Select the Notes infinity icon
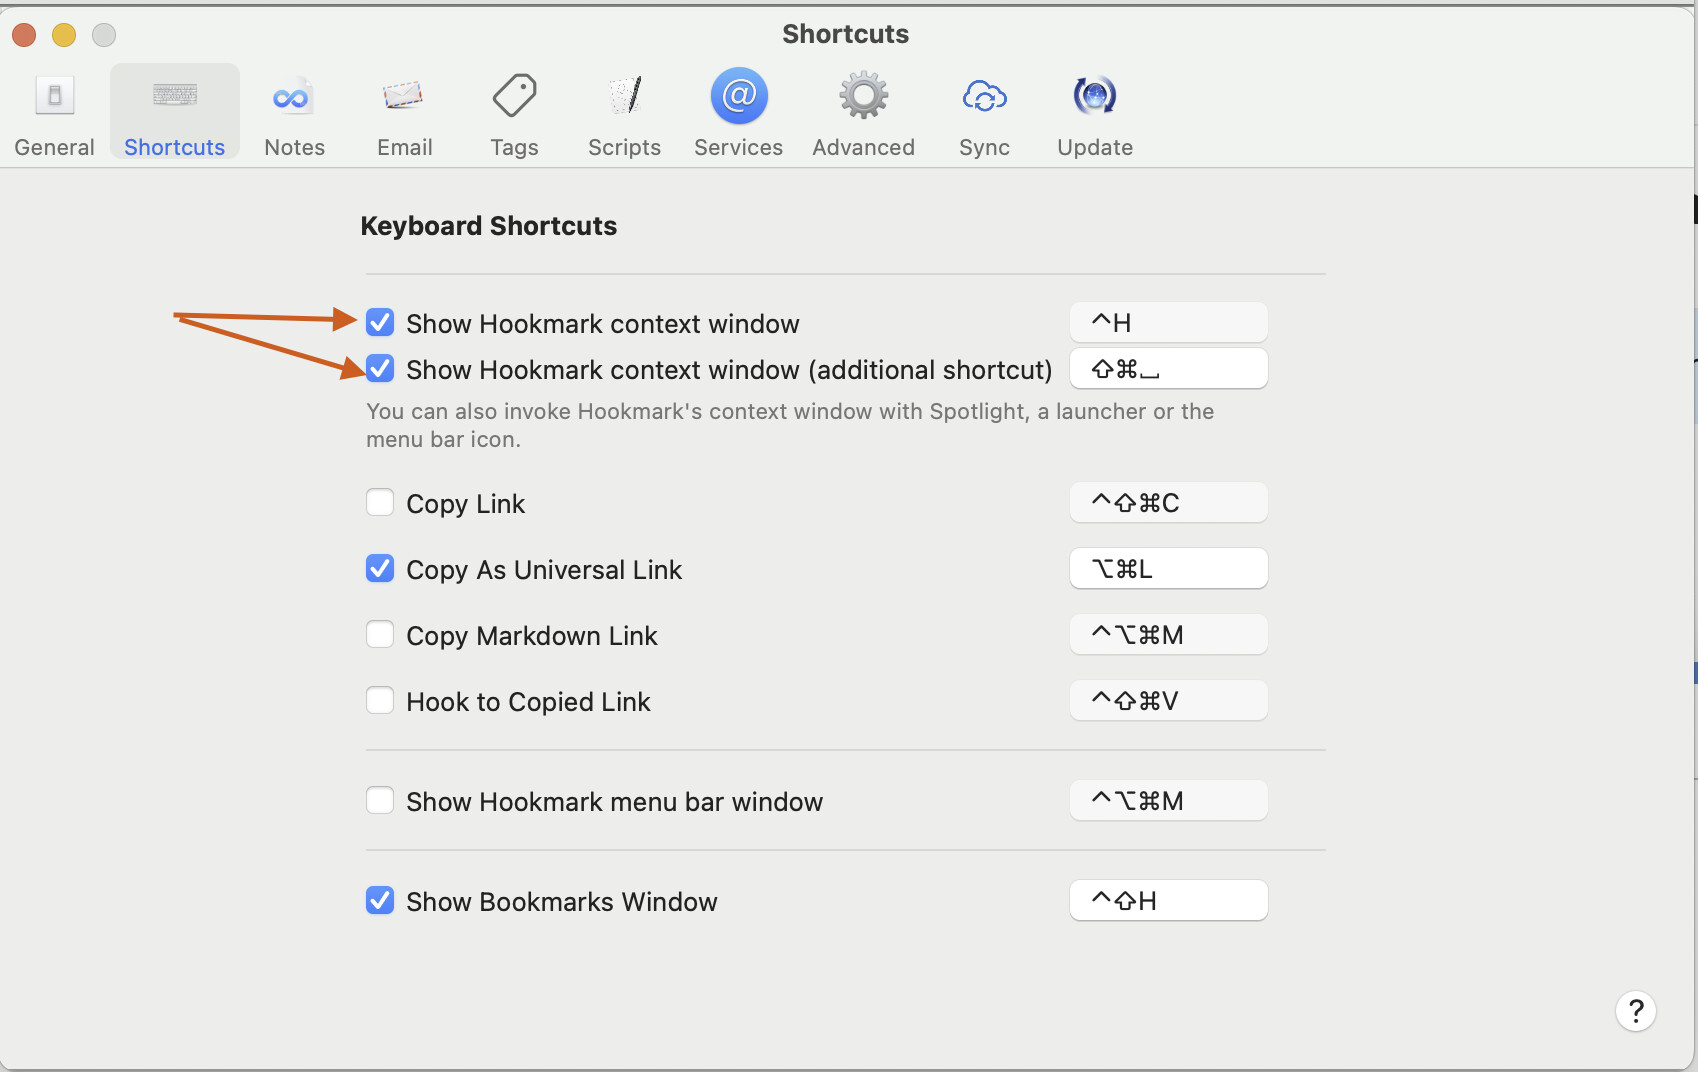The width and height of the screenshot is (1698, 1072). click(293, 97)
